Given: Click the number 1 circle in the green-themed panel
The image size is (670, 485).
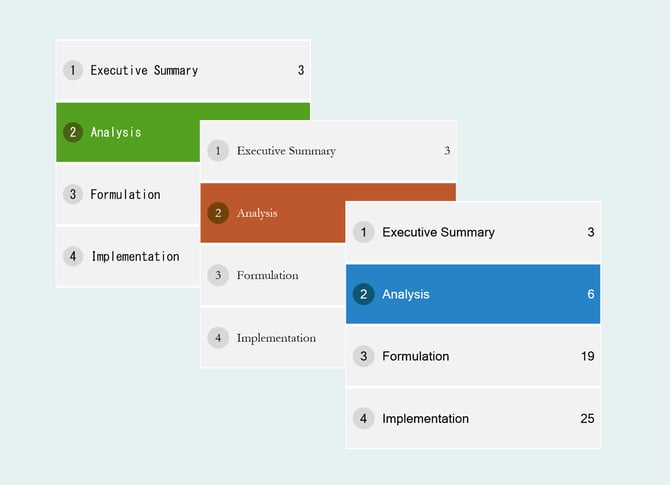Looking at the screenshot, I should click(x=73, y=71).
